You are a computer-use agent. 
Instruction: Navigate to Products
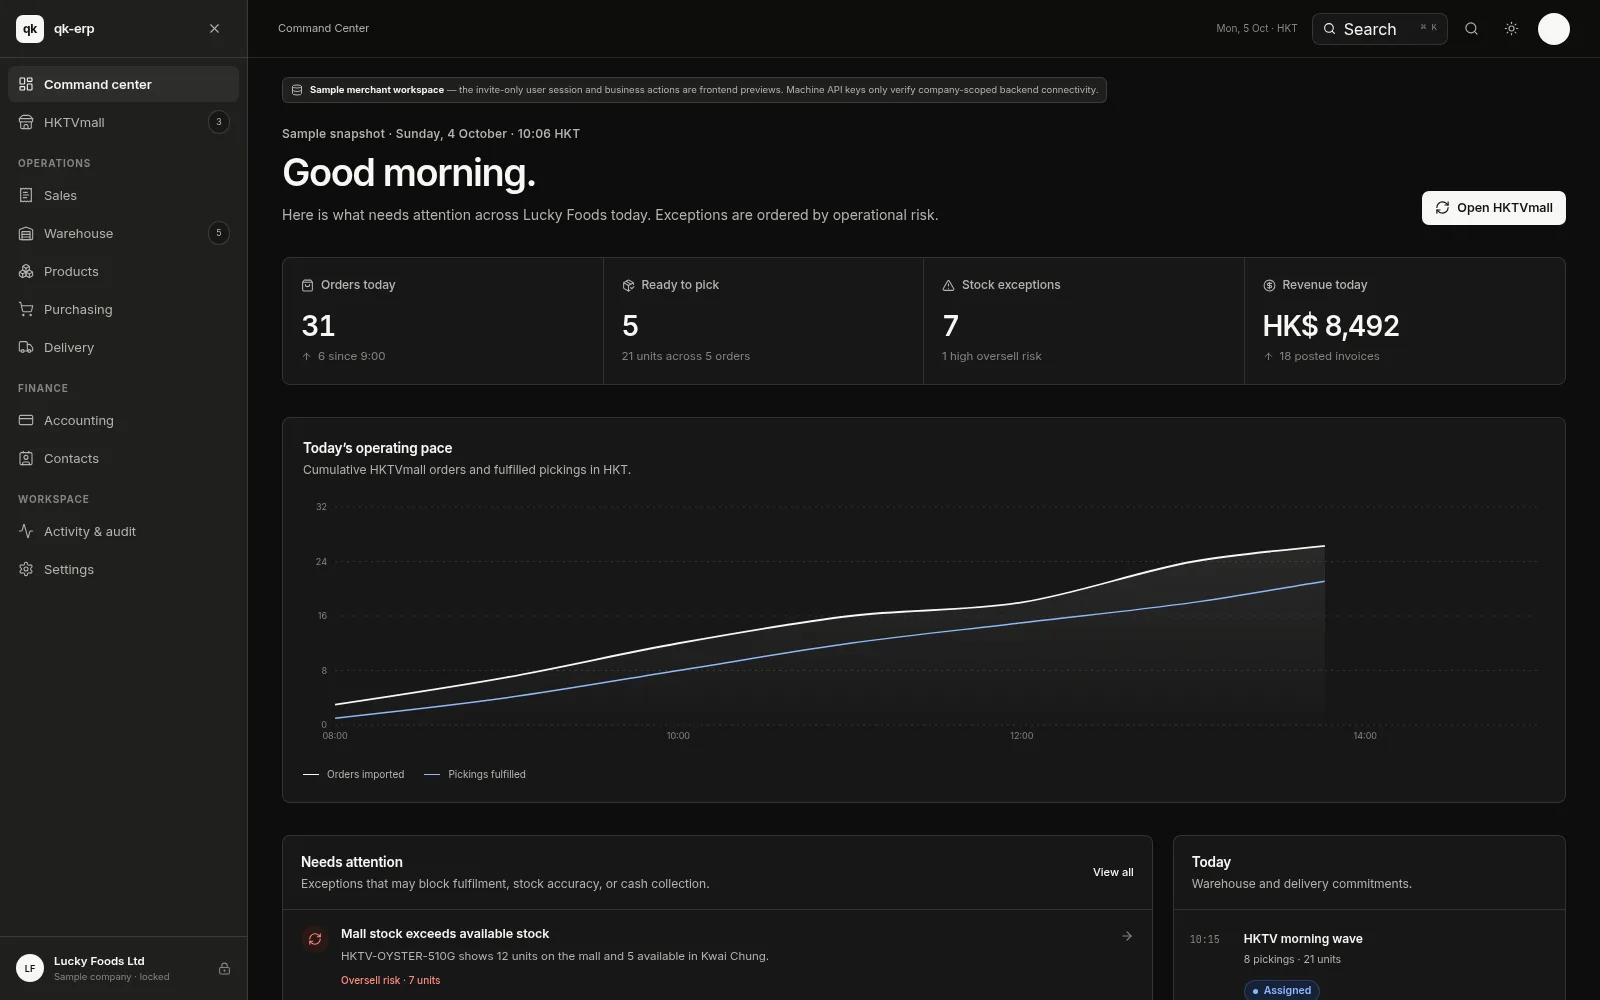123,271
